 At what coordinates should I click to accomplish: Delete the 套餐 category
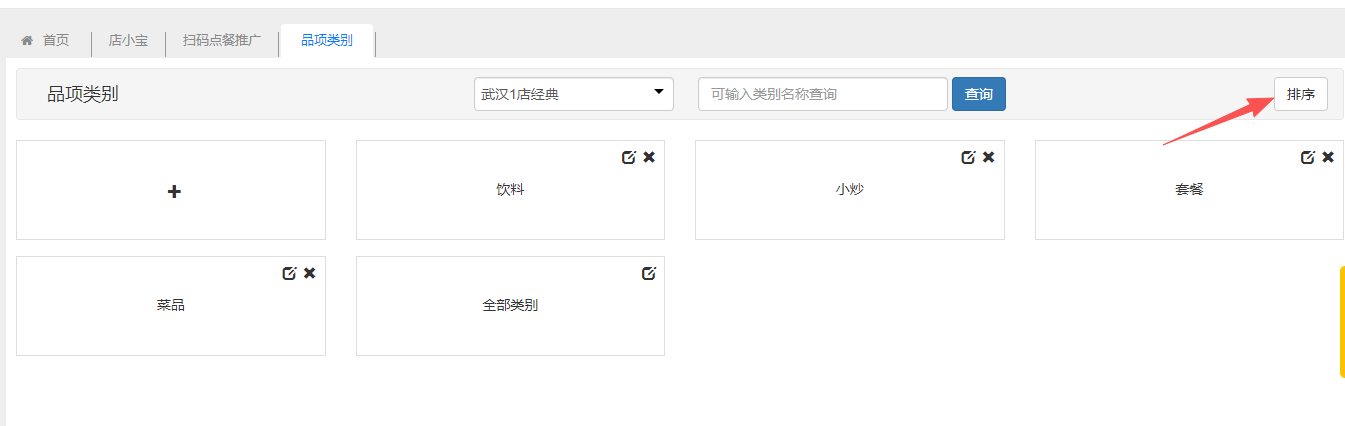(x=1328, y=157)
